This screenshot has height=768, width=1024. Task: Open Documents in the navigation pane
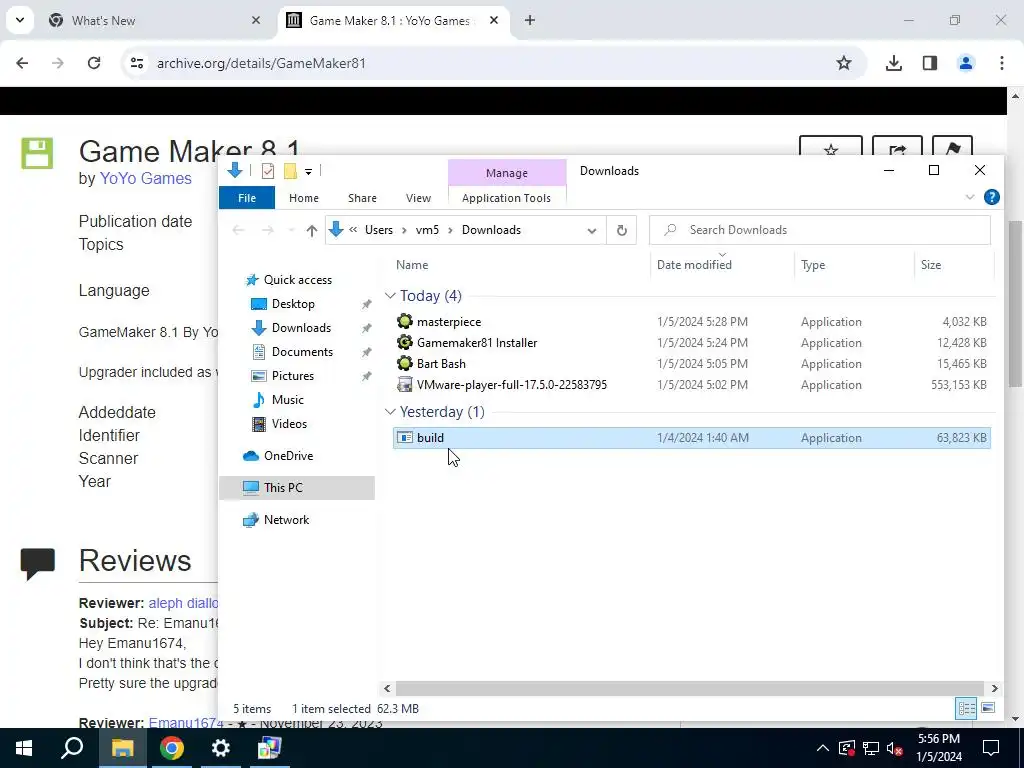(302, 352)
